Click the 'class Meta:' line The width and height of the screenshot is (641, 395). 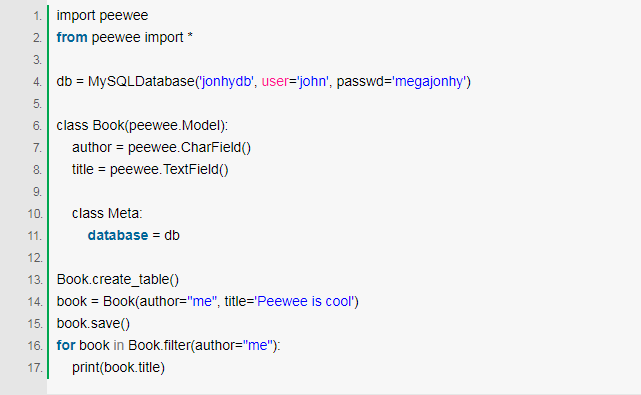pyautogui.click(x=107, y=213)
